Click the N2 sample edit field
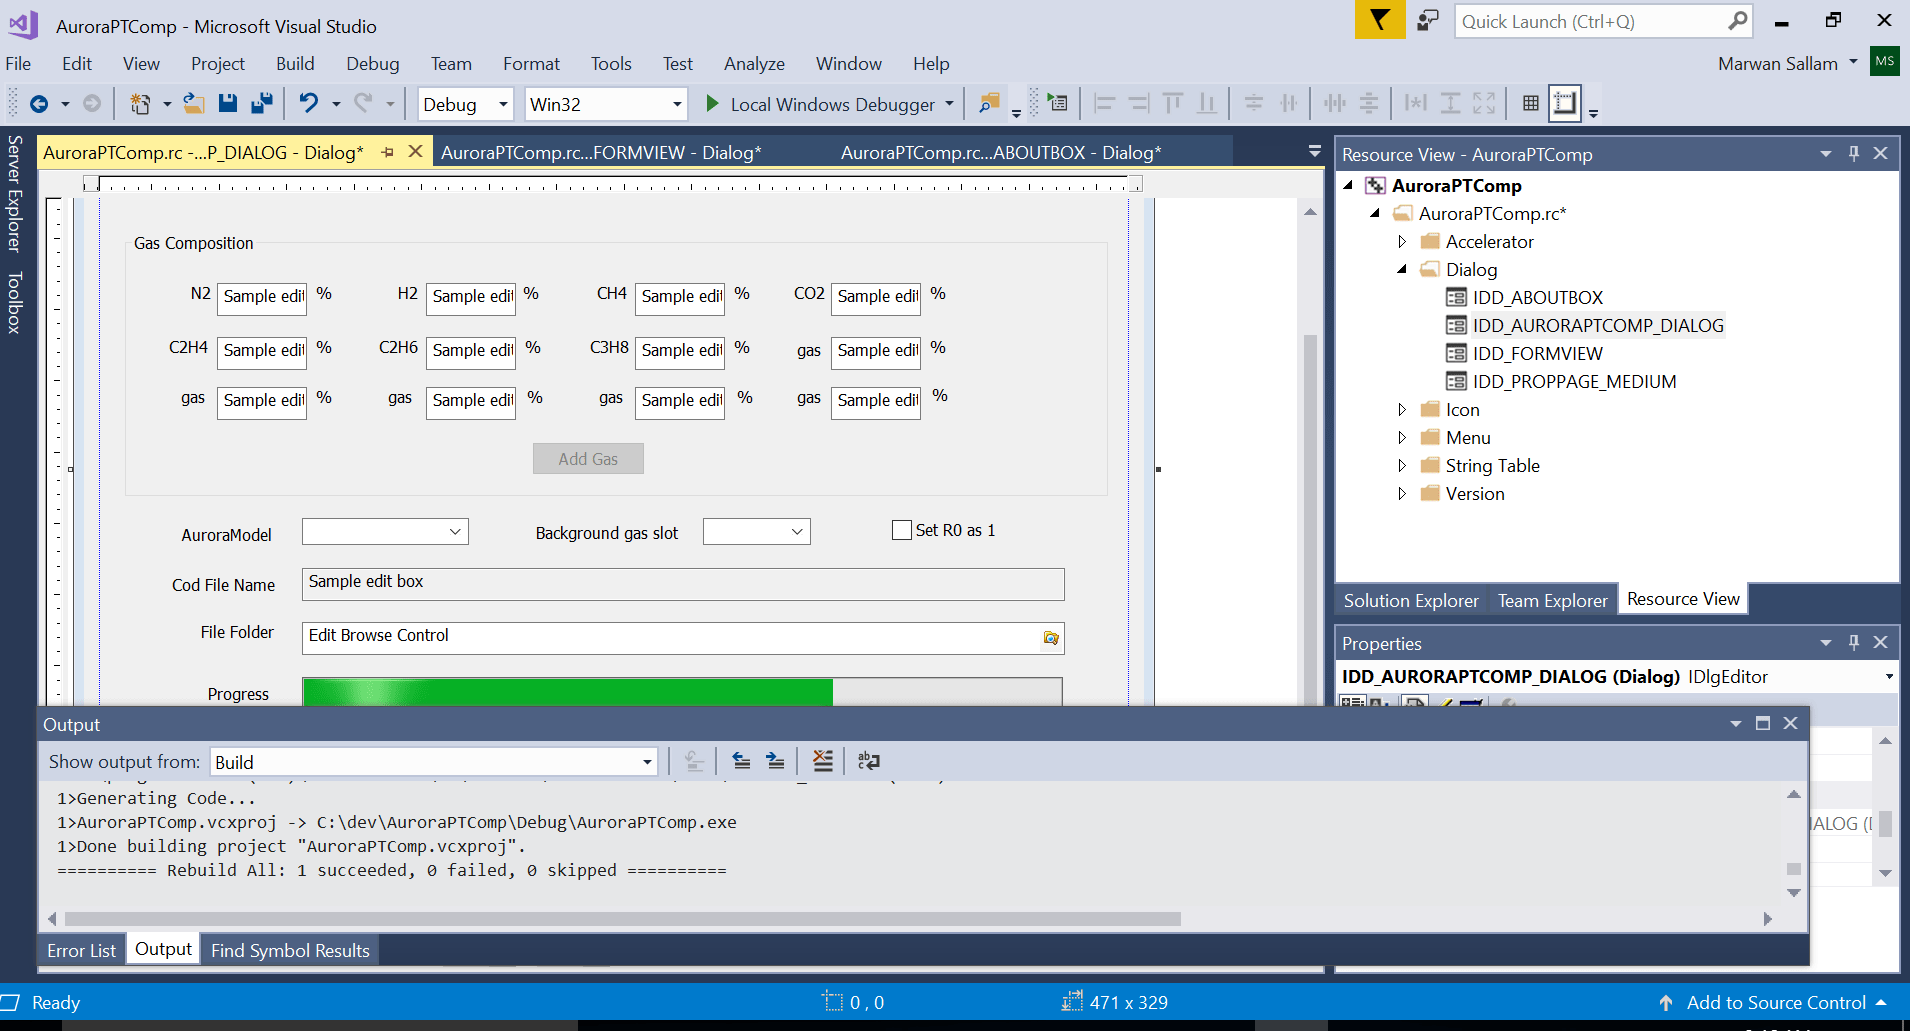 click(262, 298)
